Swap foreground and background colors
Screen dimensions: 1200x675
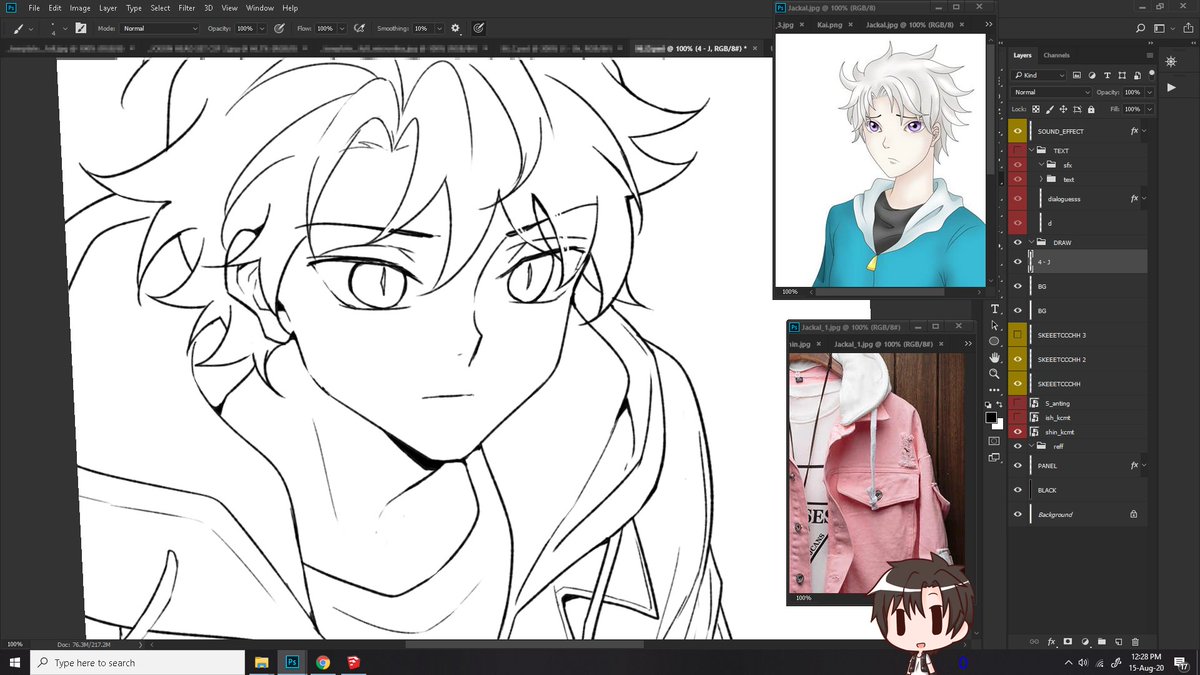click(x=999, y=404)
